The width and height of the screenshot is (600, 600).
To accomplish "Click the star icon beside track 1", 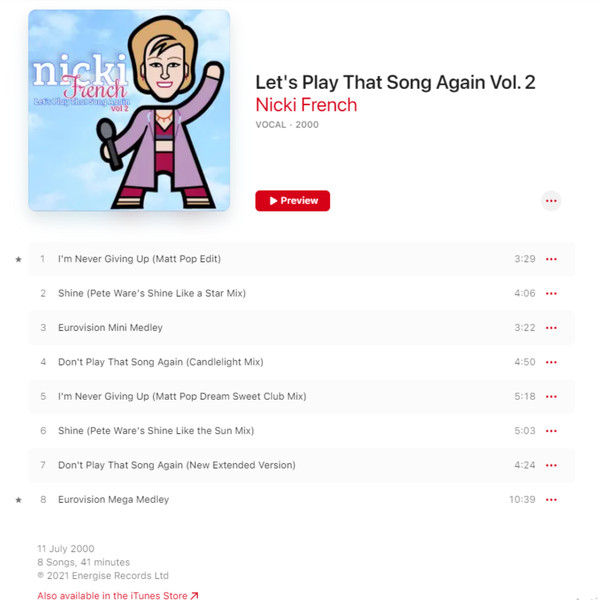I will [x=18, y=259].
